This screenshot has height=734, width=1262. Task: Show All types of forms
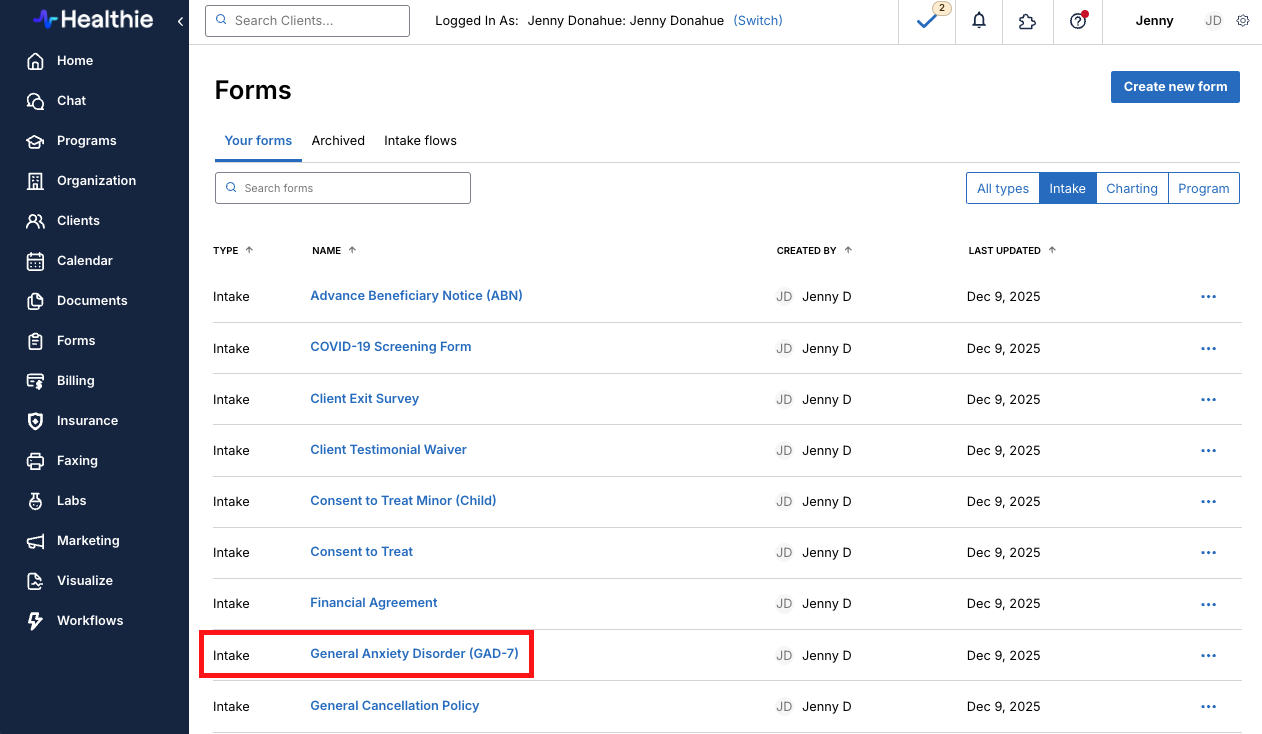(x=1002, y=188)
